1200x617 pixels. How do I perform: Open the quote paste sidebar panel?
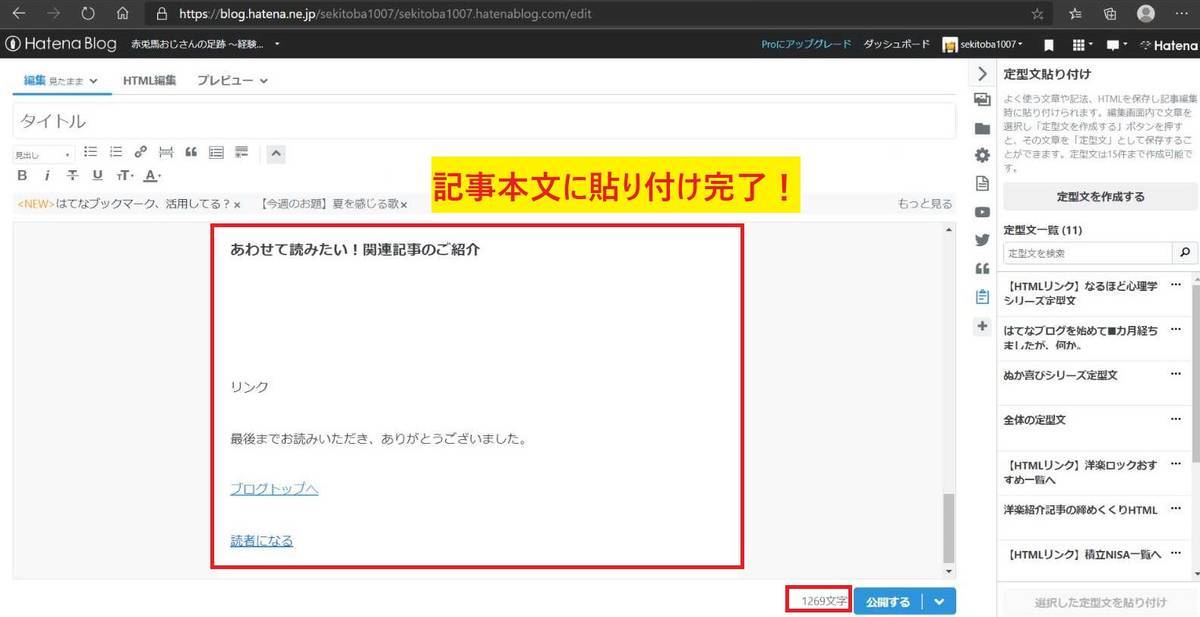982,268
